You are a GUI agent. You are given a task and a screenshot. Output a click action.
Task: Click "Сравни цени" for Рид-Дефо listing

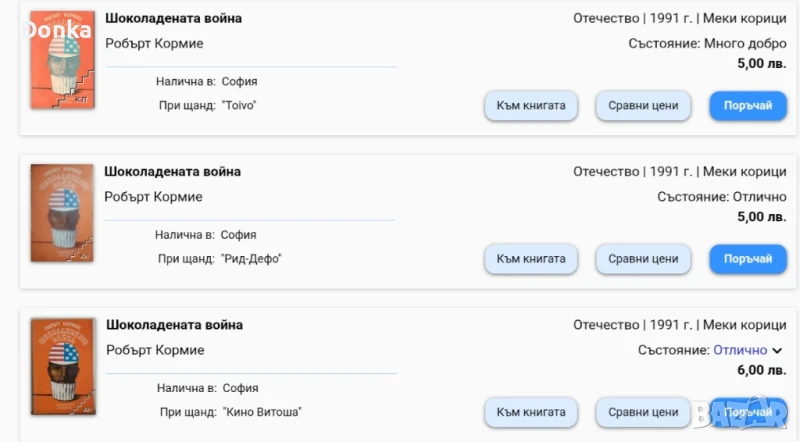coord(644,258)
